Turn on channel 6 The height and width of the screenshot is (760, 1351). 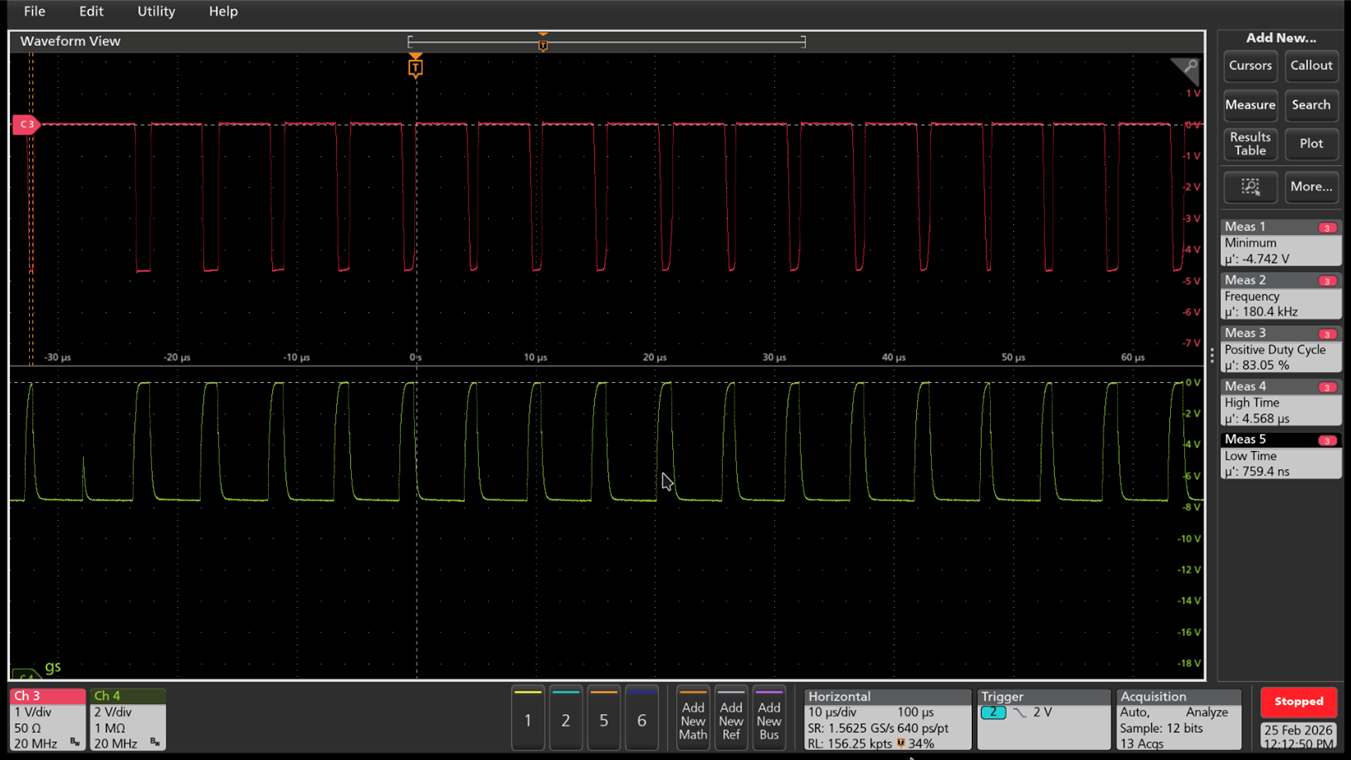(642, 719)
